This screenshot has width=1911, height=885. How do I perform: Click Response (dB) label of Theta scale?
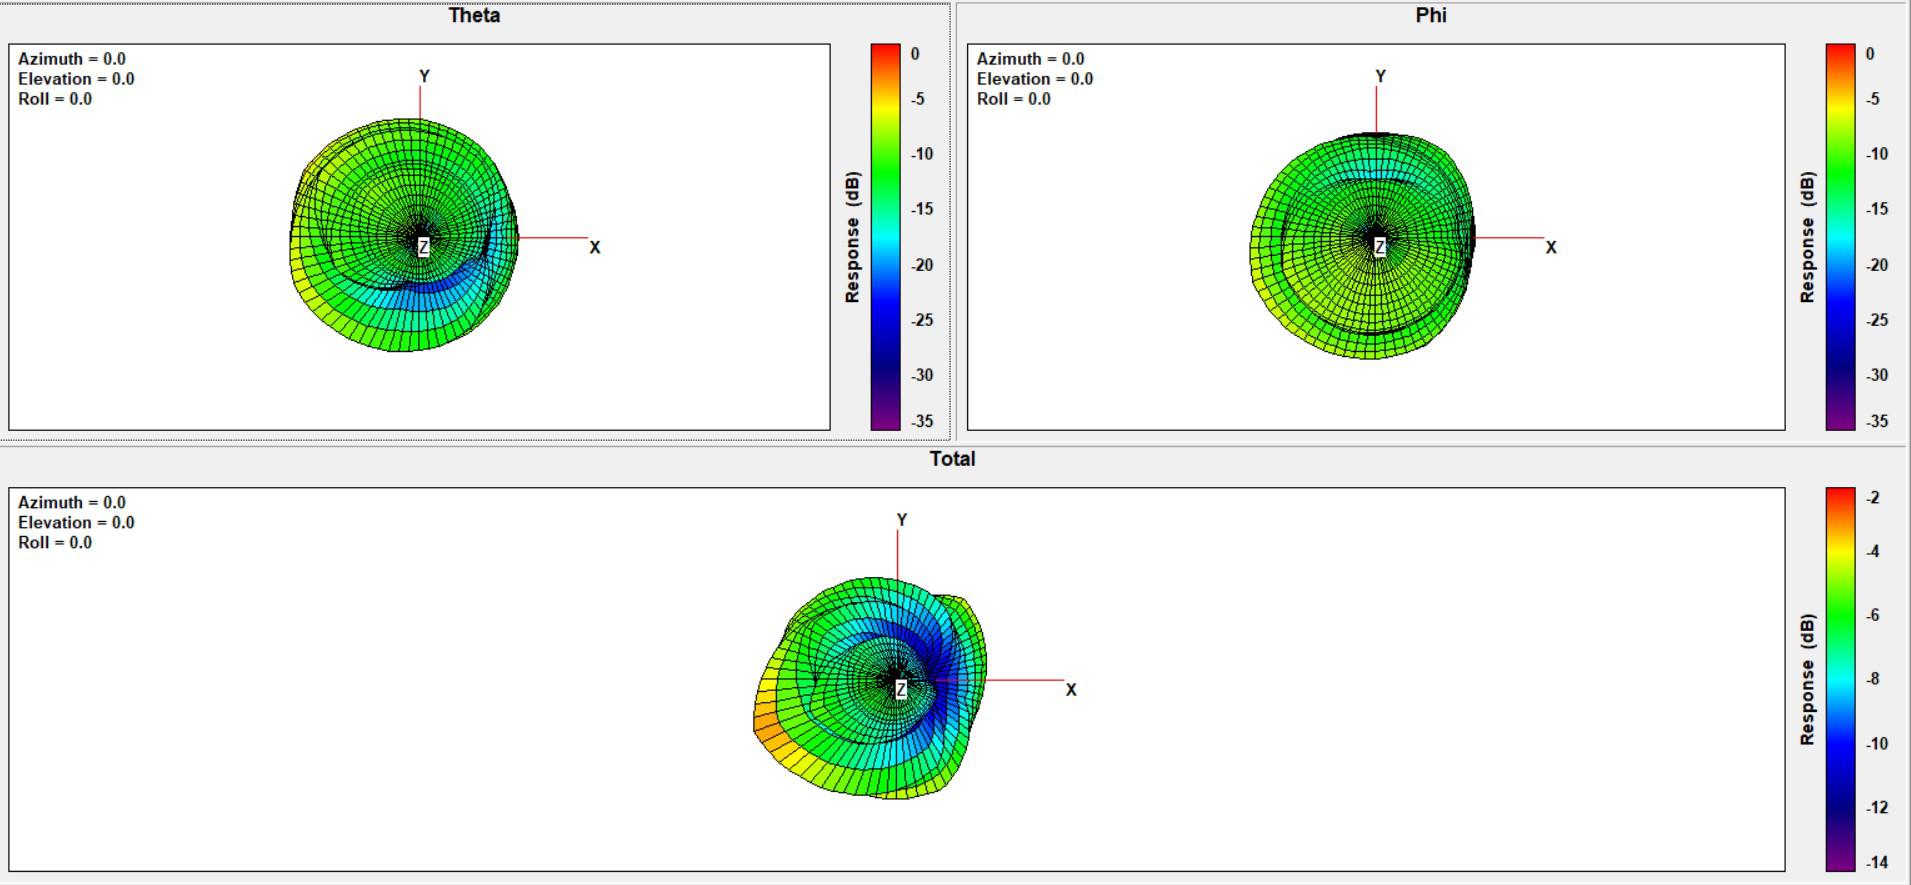pyautogui.click(x=852, y=237)
